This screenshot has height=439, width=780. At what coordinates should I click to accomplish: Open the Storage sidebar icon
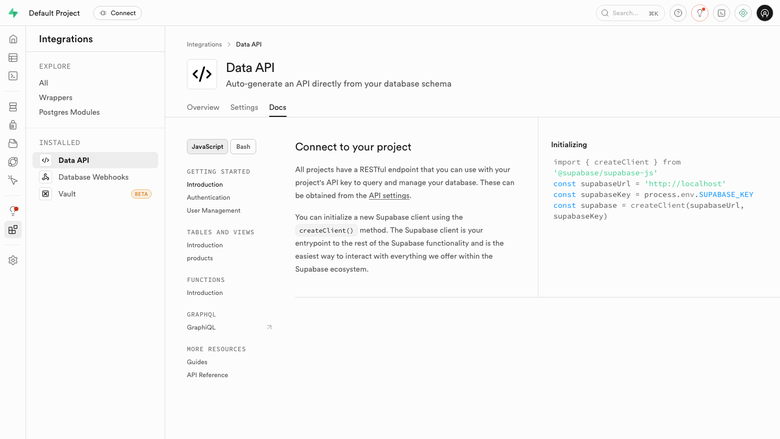point(13,144)
